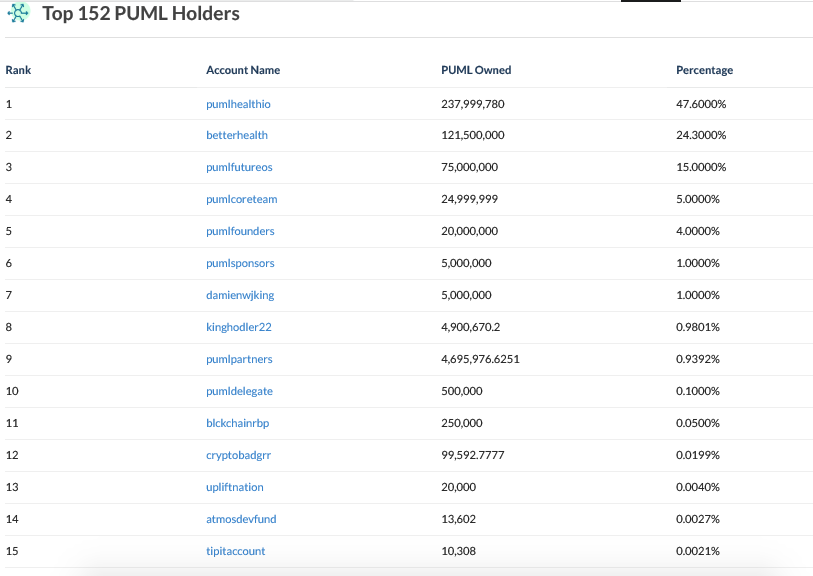813x576 pixels.
Task: Click the Rank column header
Action: [x=18, y=70]
